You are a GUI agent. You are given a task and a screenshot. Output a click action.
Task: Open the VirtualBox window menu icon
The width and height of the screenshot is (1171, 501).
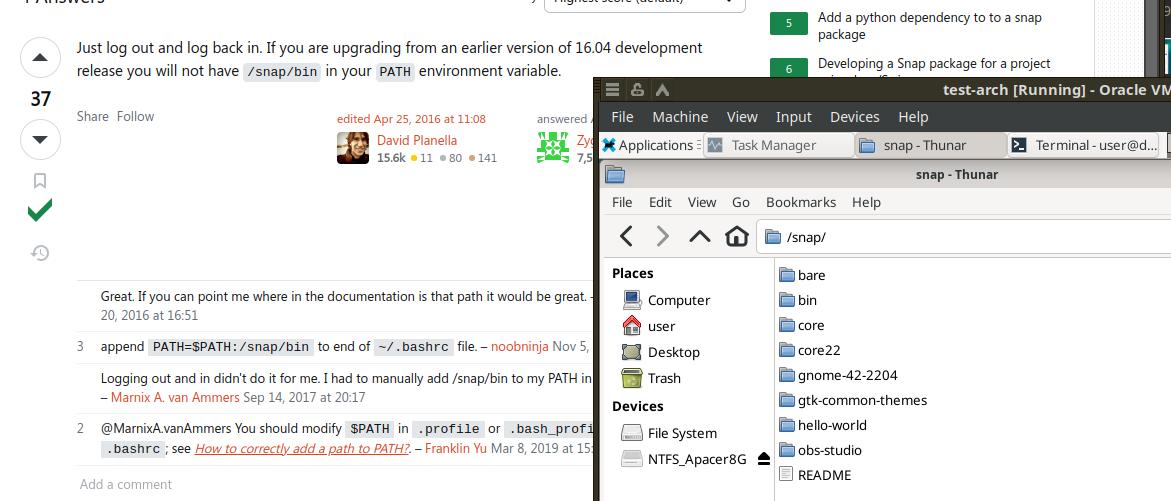pos(612,90)
